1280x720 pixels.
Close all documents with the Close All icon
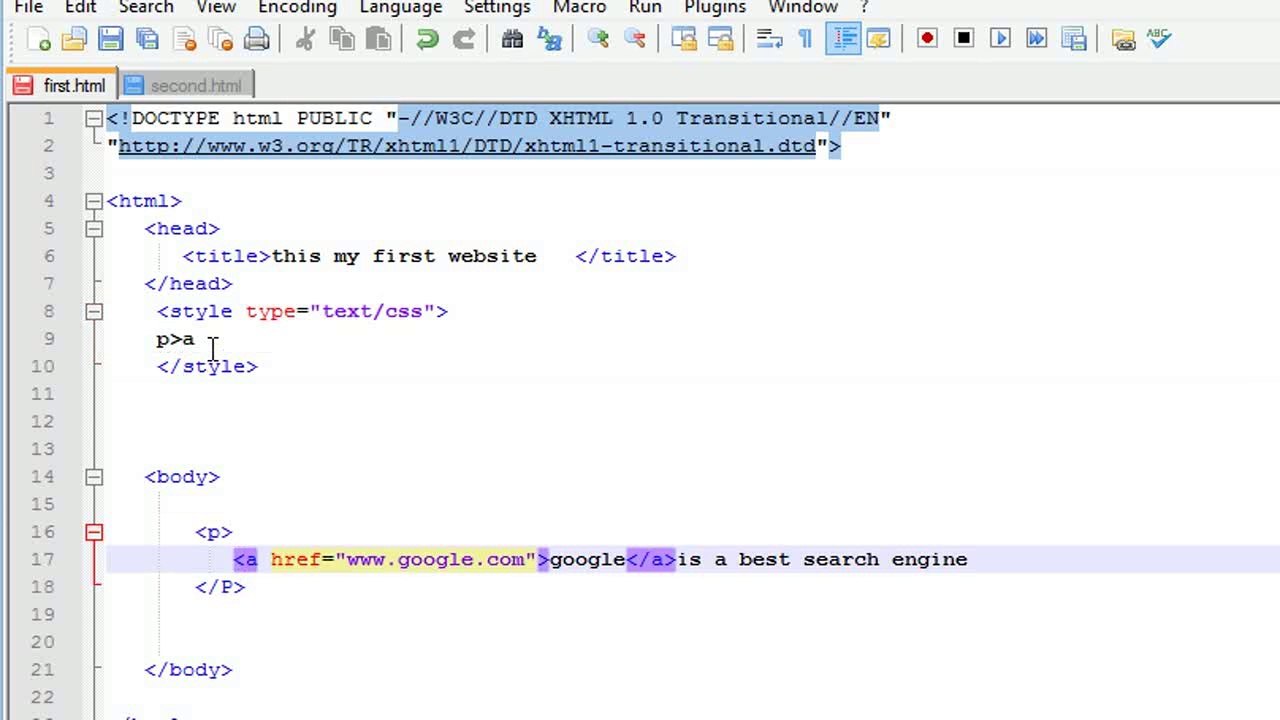coord(221,39)
